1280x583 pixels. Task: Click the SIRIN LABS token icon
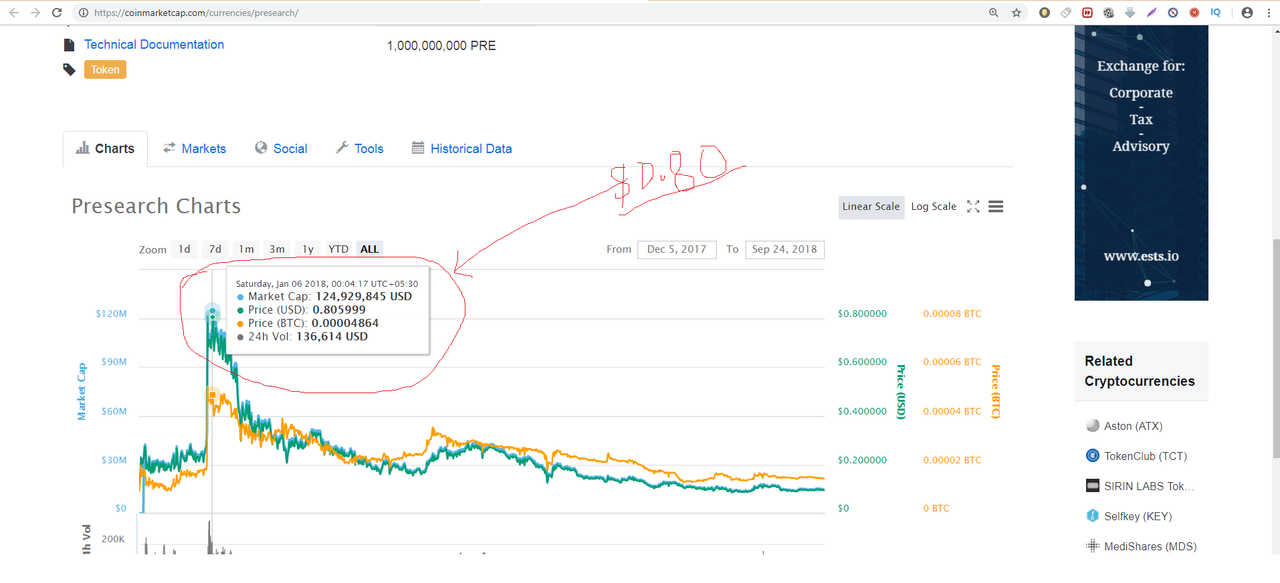click(1092, 486)
